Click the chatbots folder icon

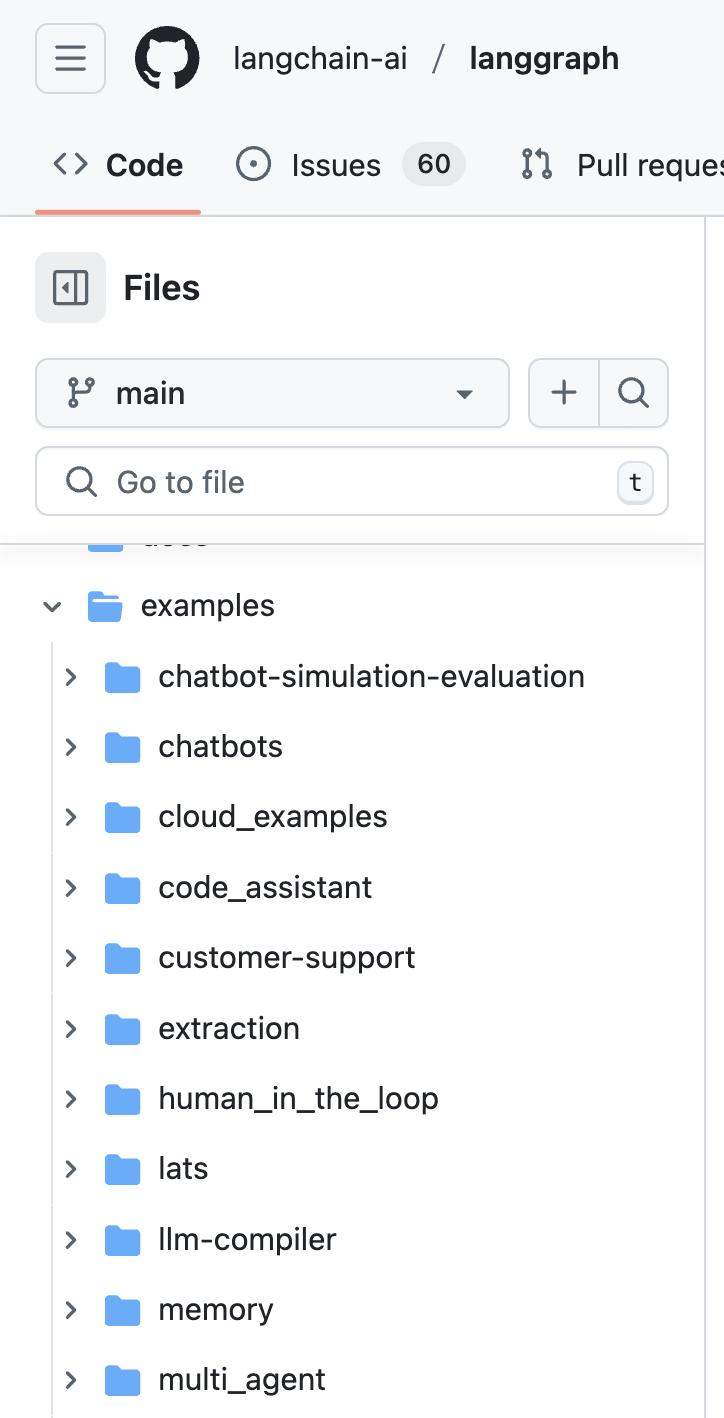click(122, 747)
